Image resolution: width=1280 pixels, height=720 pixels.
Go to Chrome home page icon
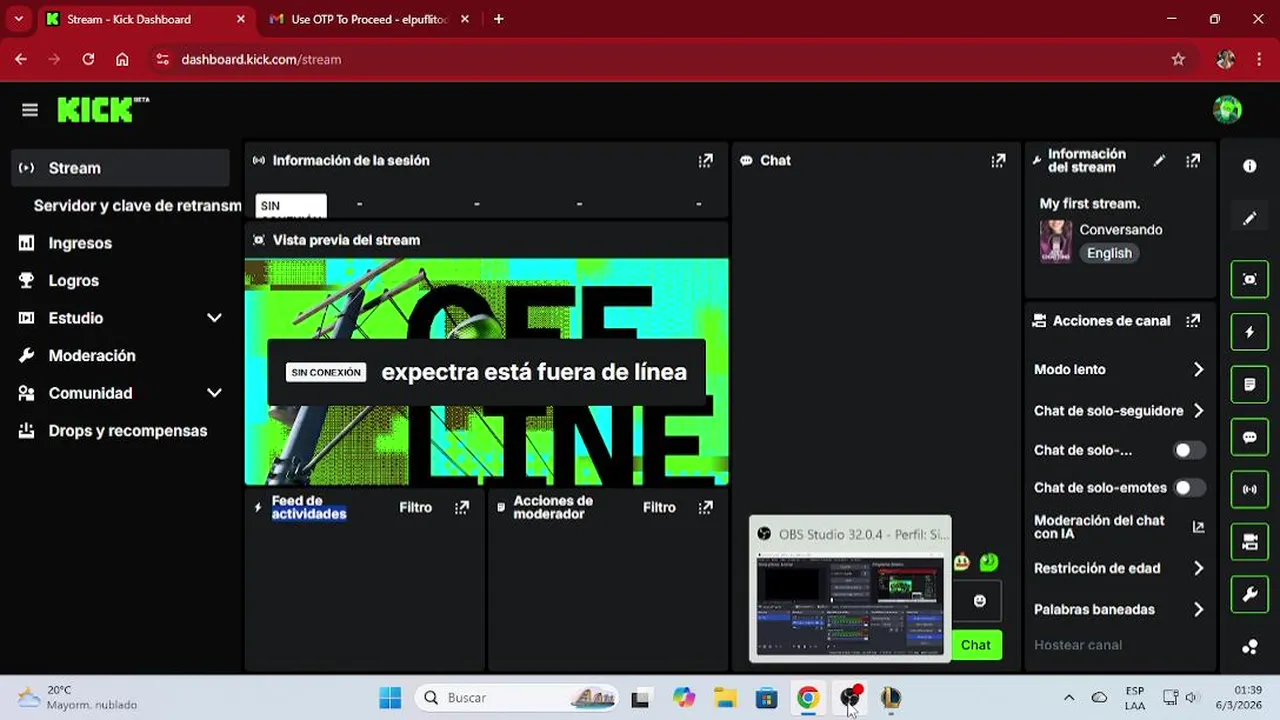click(122, 59)
